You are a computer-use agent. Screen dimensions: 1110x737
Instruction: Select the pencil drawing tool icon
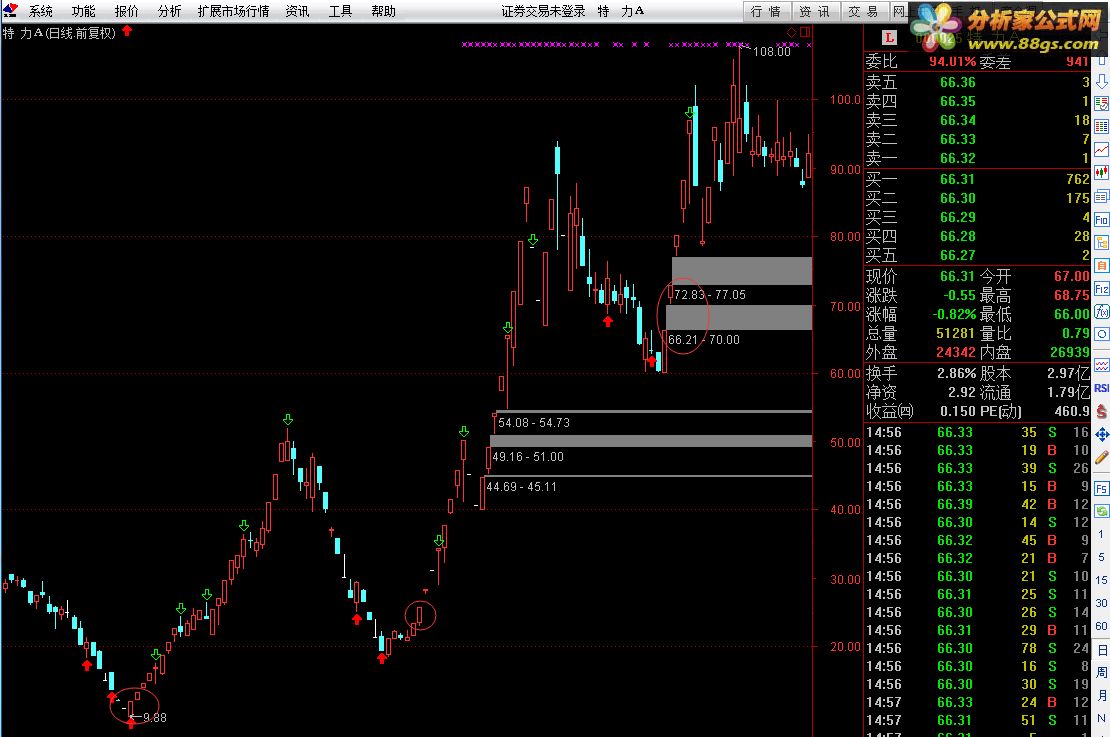point(1102,458)
